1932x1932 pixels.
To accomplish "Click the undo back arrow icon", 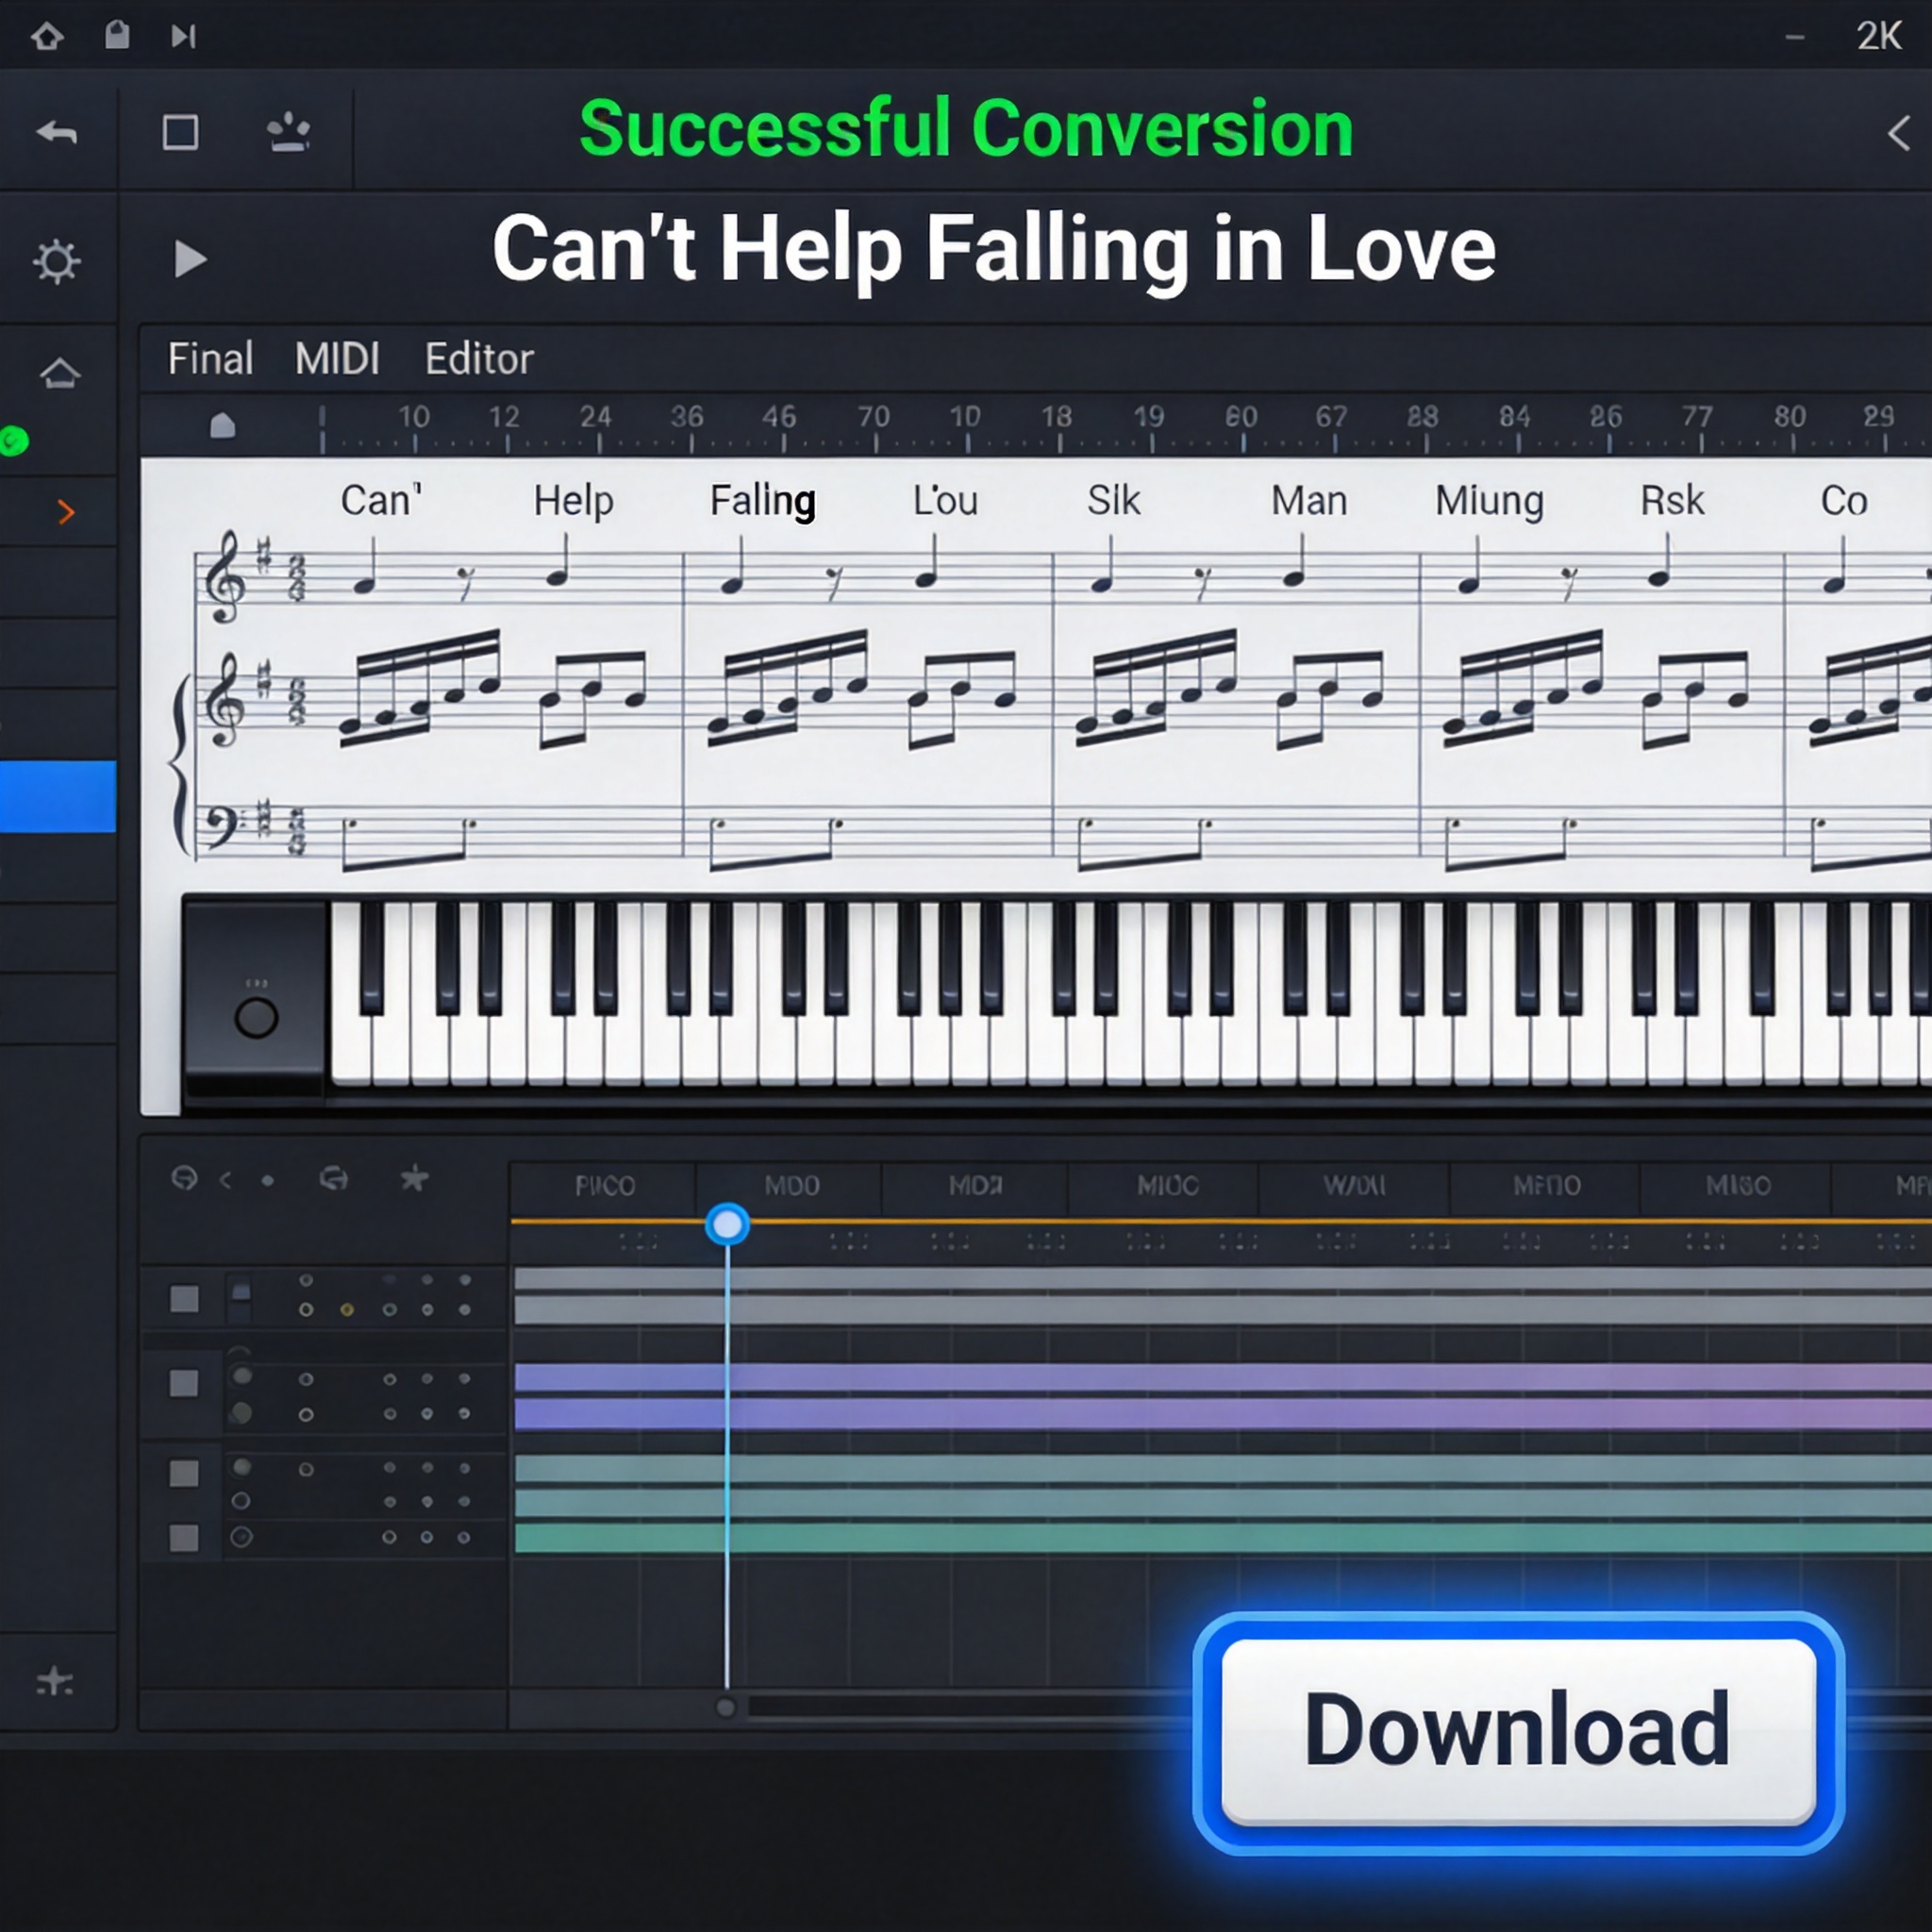I will pos(57,131).
